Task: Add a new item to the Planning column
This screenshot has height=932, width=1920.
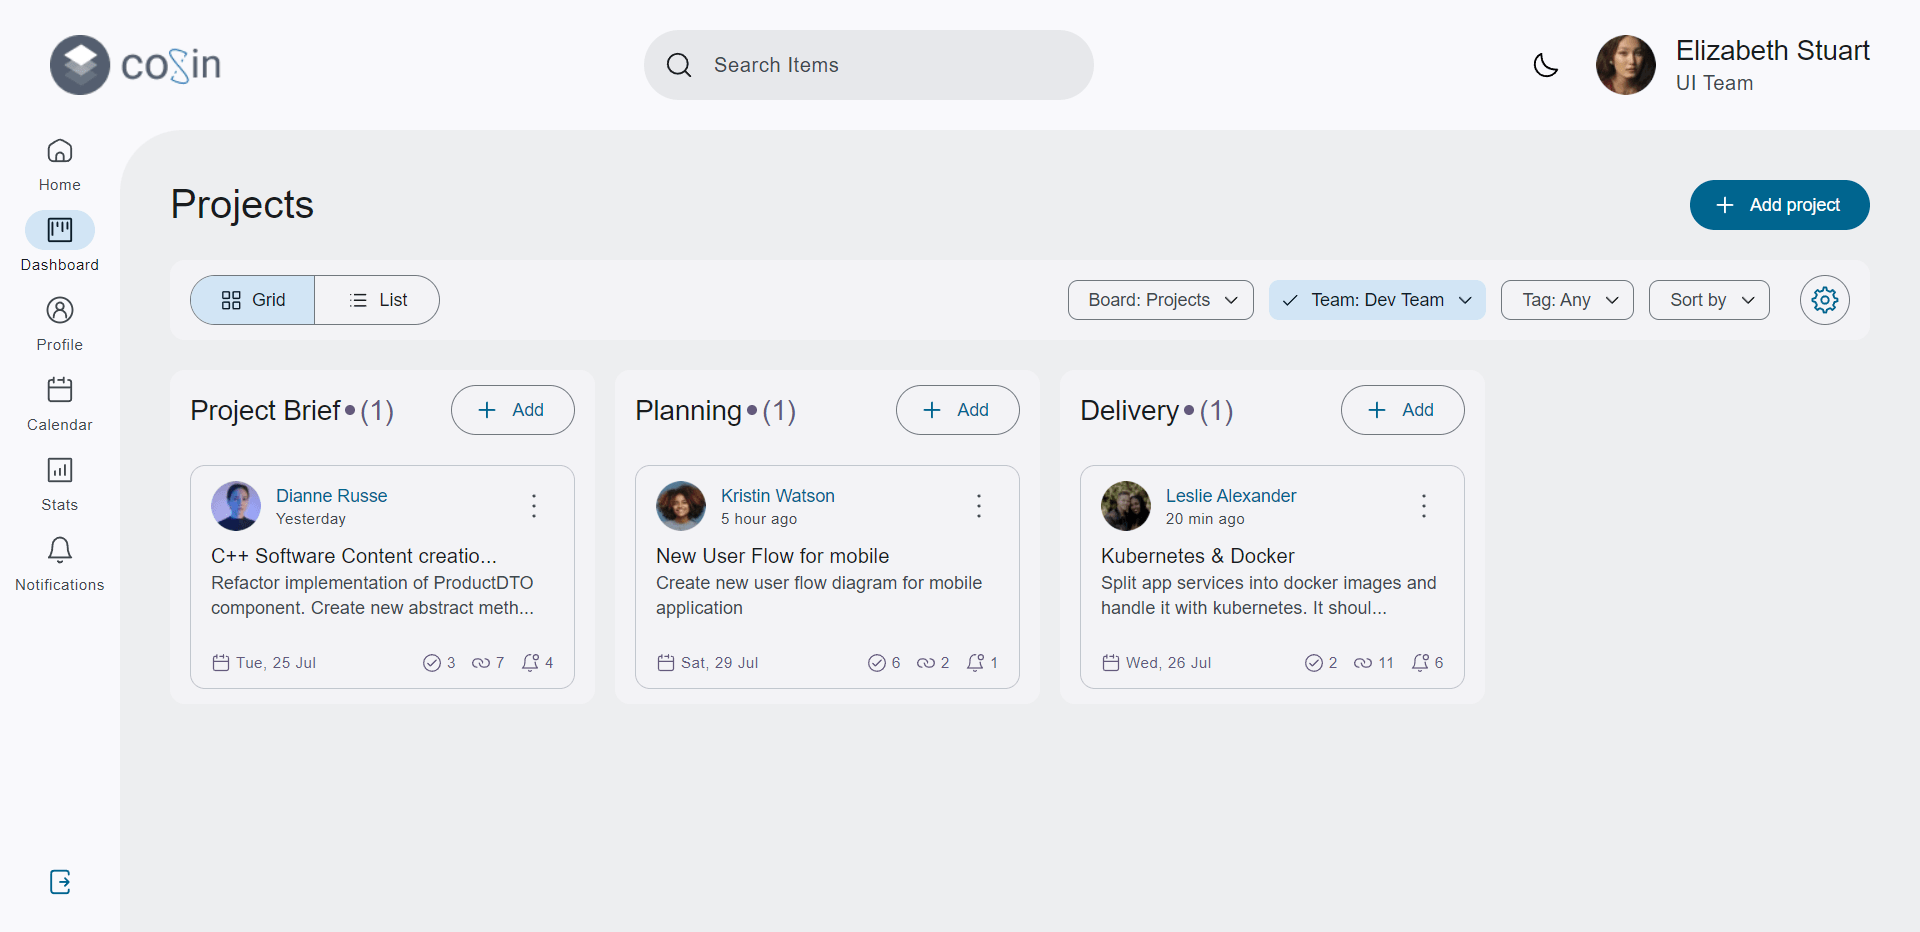Action: click(x=957, y=410)
